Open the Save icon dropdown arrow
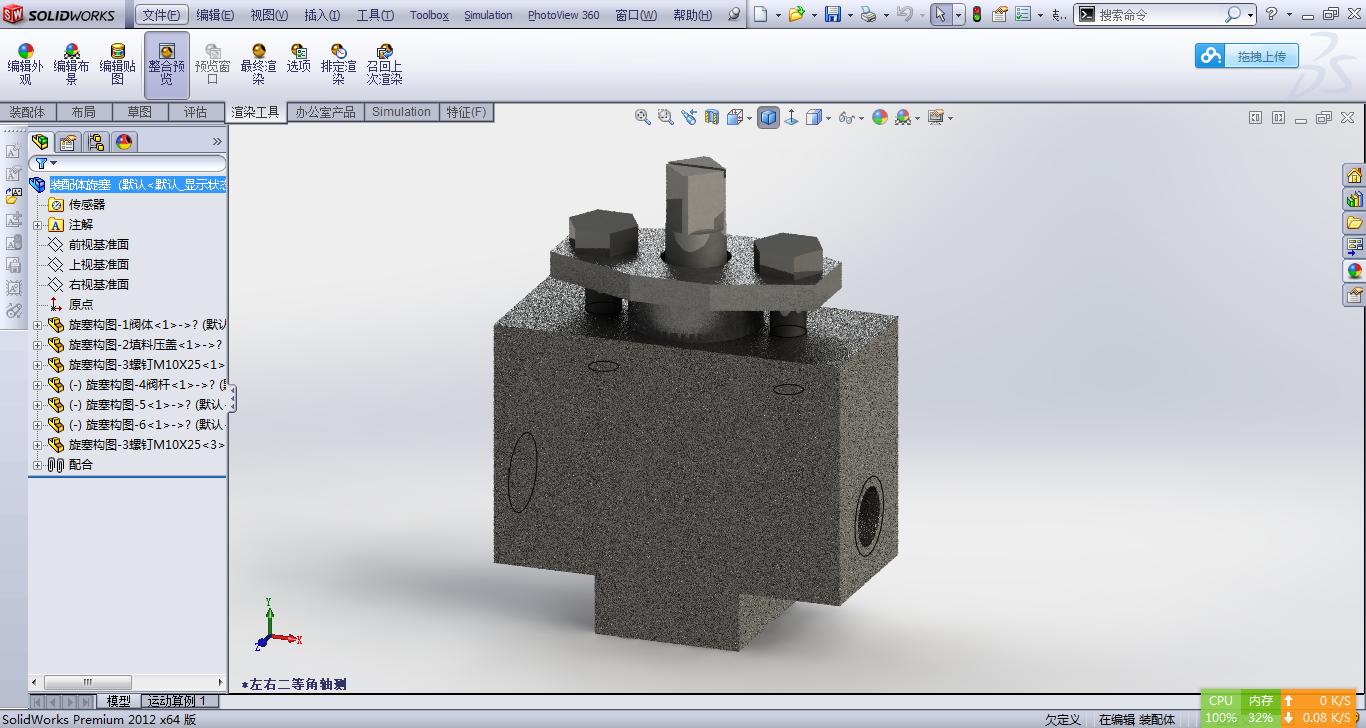The width and height of the screenshot is (1366, 728). tap(849, 15)
